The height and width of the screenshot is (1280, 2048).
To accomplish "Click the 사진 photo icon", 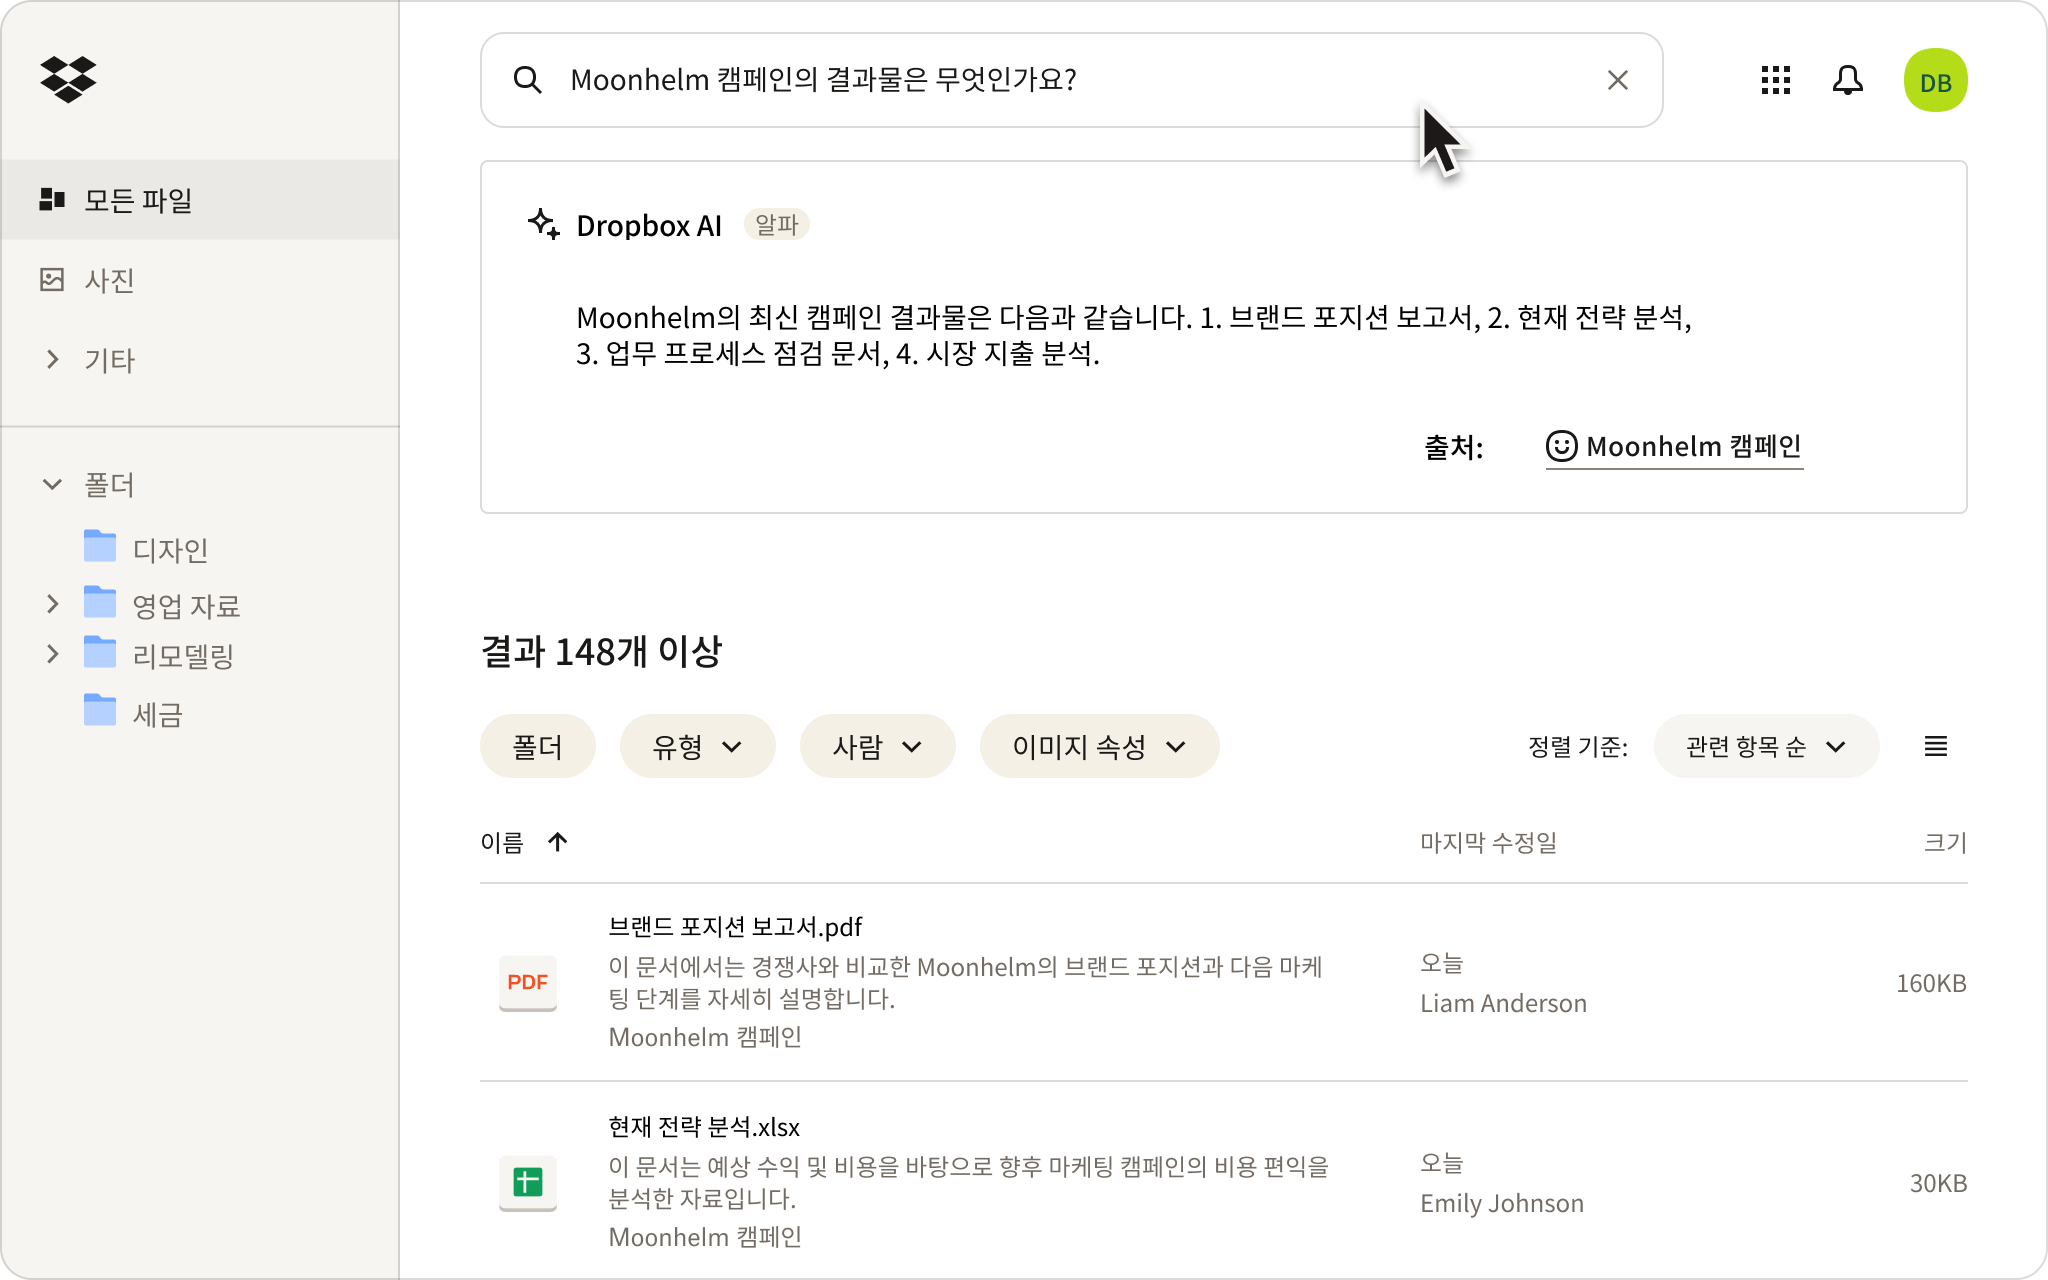I will 52,279.
